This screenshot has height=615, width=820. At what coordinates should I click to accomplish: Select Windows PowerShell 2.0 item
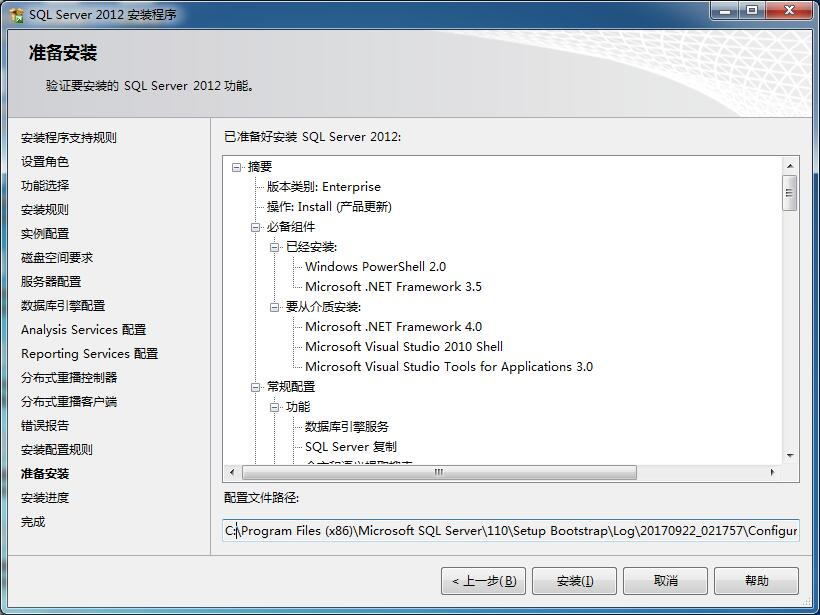[x=375, y=267]
